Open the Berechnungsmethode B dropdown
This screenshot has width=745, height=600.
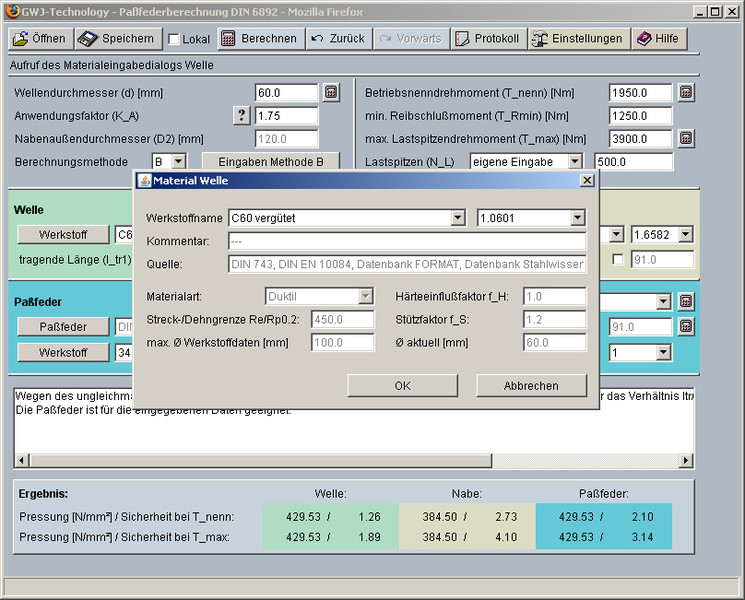178,161
